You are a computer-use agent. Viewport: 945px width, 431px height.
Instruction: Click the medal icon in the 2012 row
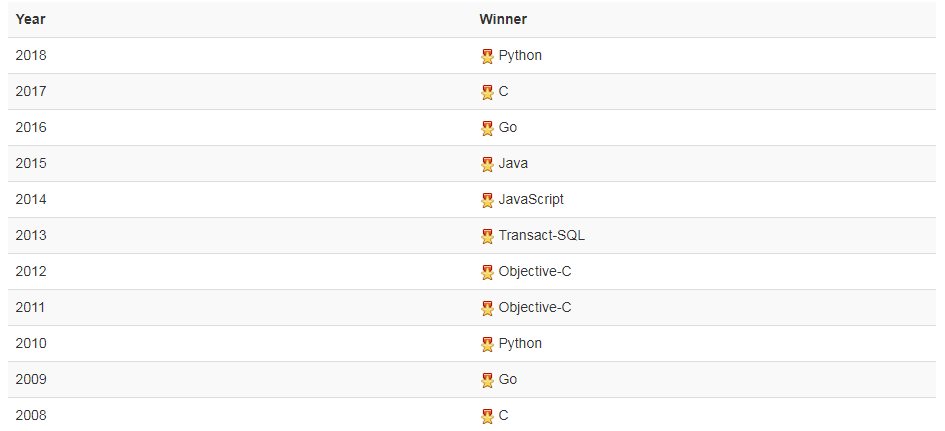[x=487, y=272]
